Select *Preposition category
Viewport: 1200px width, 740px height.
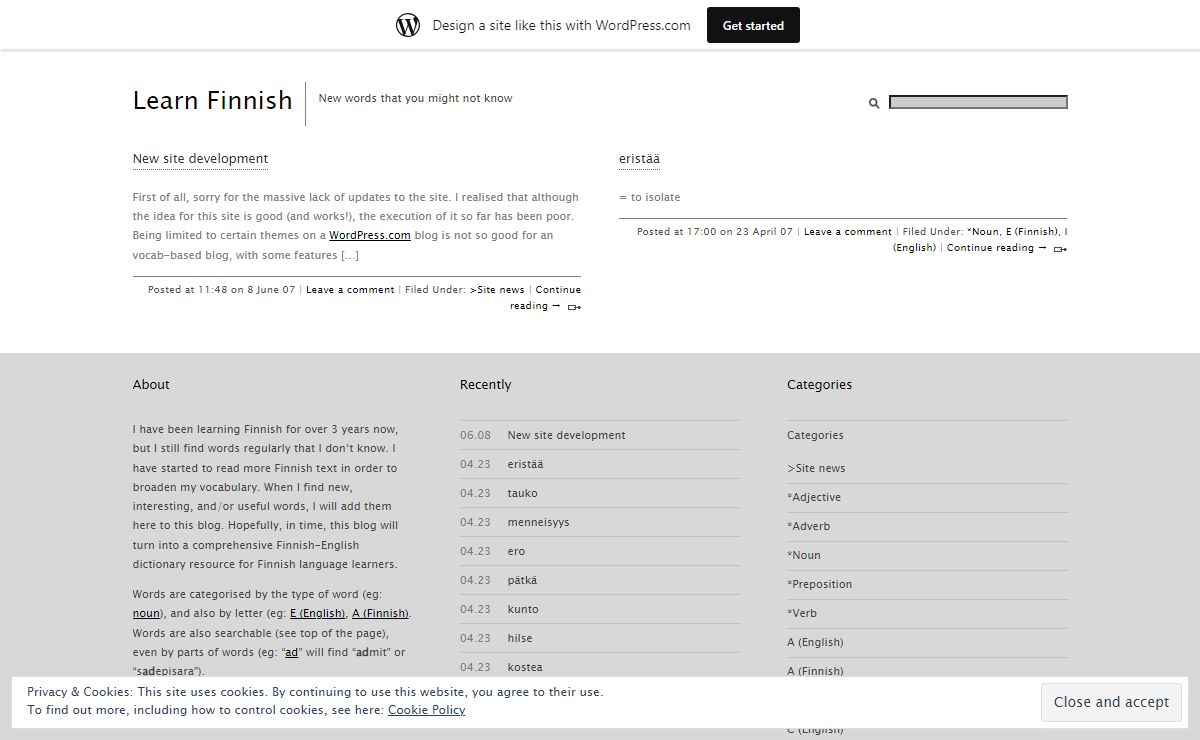pyautogui.click(x=820, y=584)
